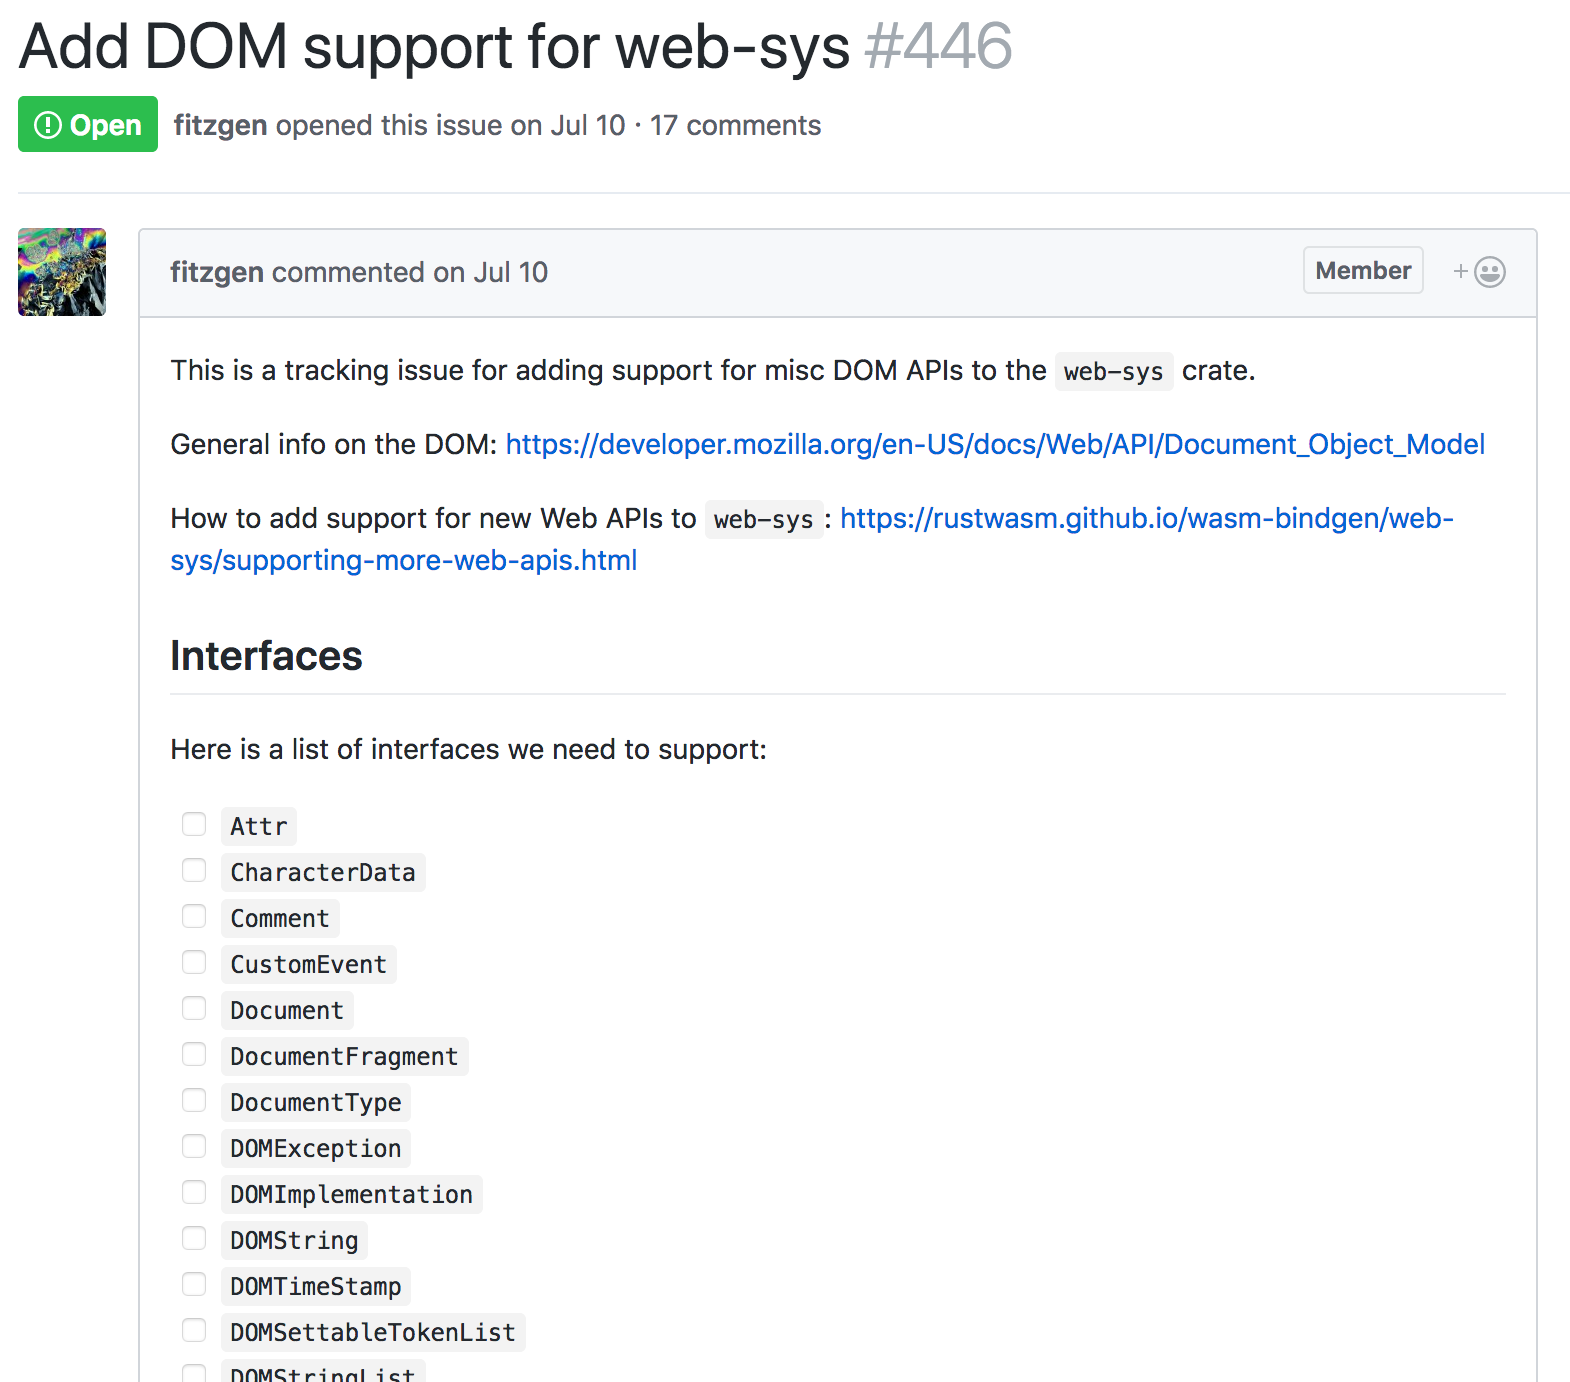1570x1382 pixels.
Task: Check the DOMSettableTokenList checkbox
Action: 194,1330
